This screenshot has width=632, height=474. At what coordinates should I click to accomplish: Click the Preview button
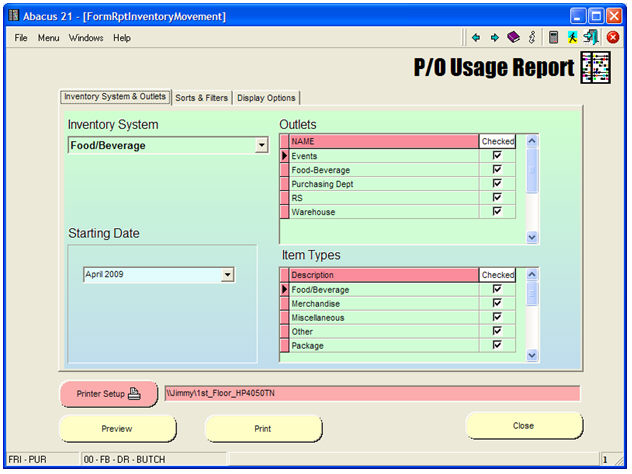pos(117,428)
